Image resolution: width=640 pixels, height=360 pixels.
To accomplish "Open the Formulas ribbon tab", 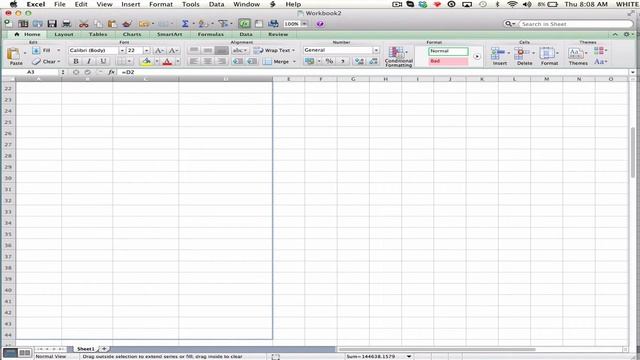I will tap(211, 34).
